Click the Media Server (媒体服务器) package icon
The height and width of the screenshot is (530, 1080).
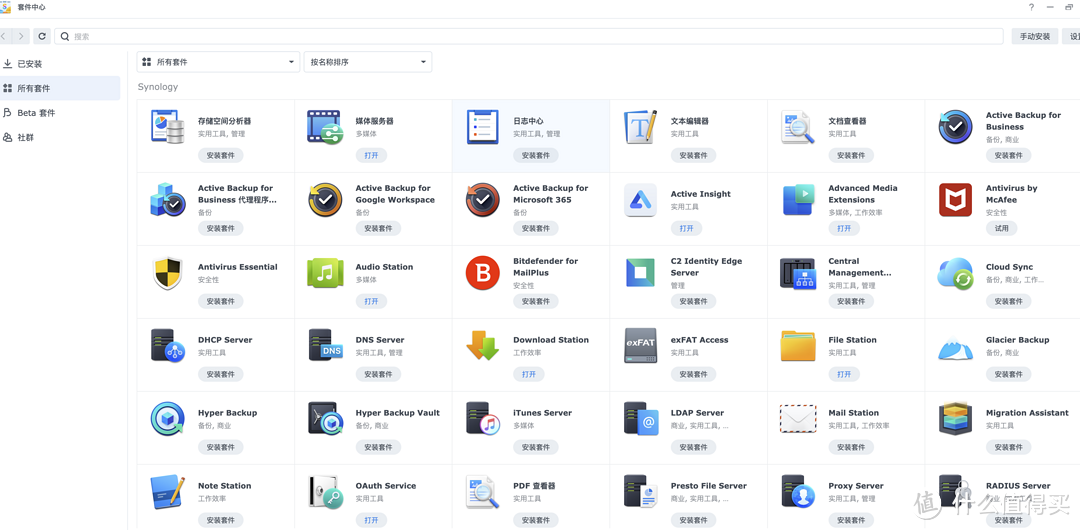(x=324, y=127)
